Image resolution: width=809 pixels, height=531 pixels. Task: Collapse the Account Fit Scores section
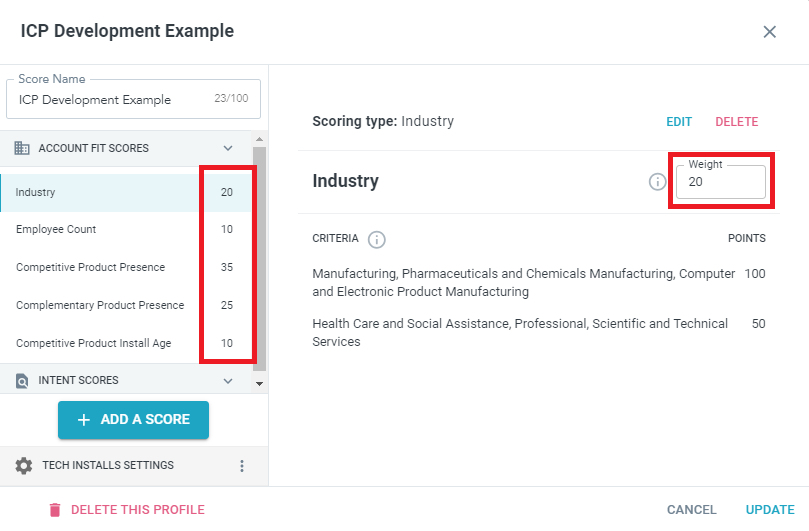tap(228, 148)
